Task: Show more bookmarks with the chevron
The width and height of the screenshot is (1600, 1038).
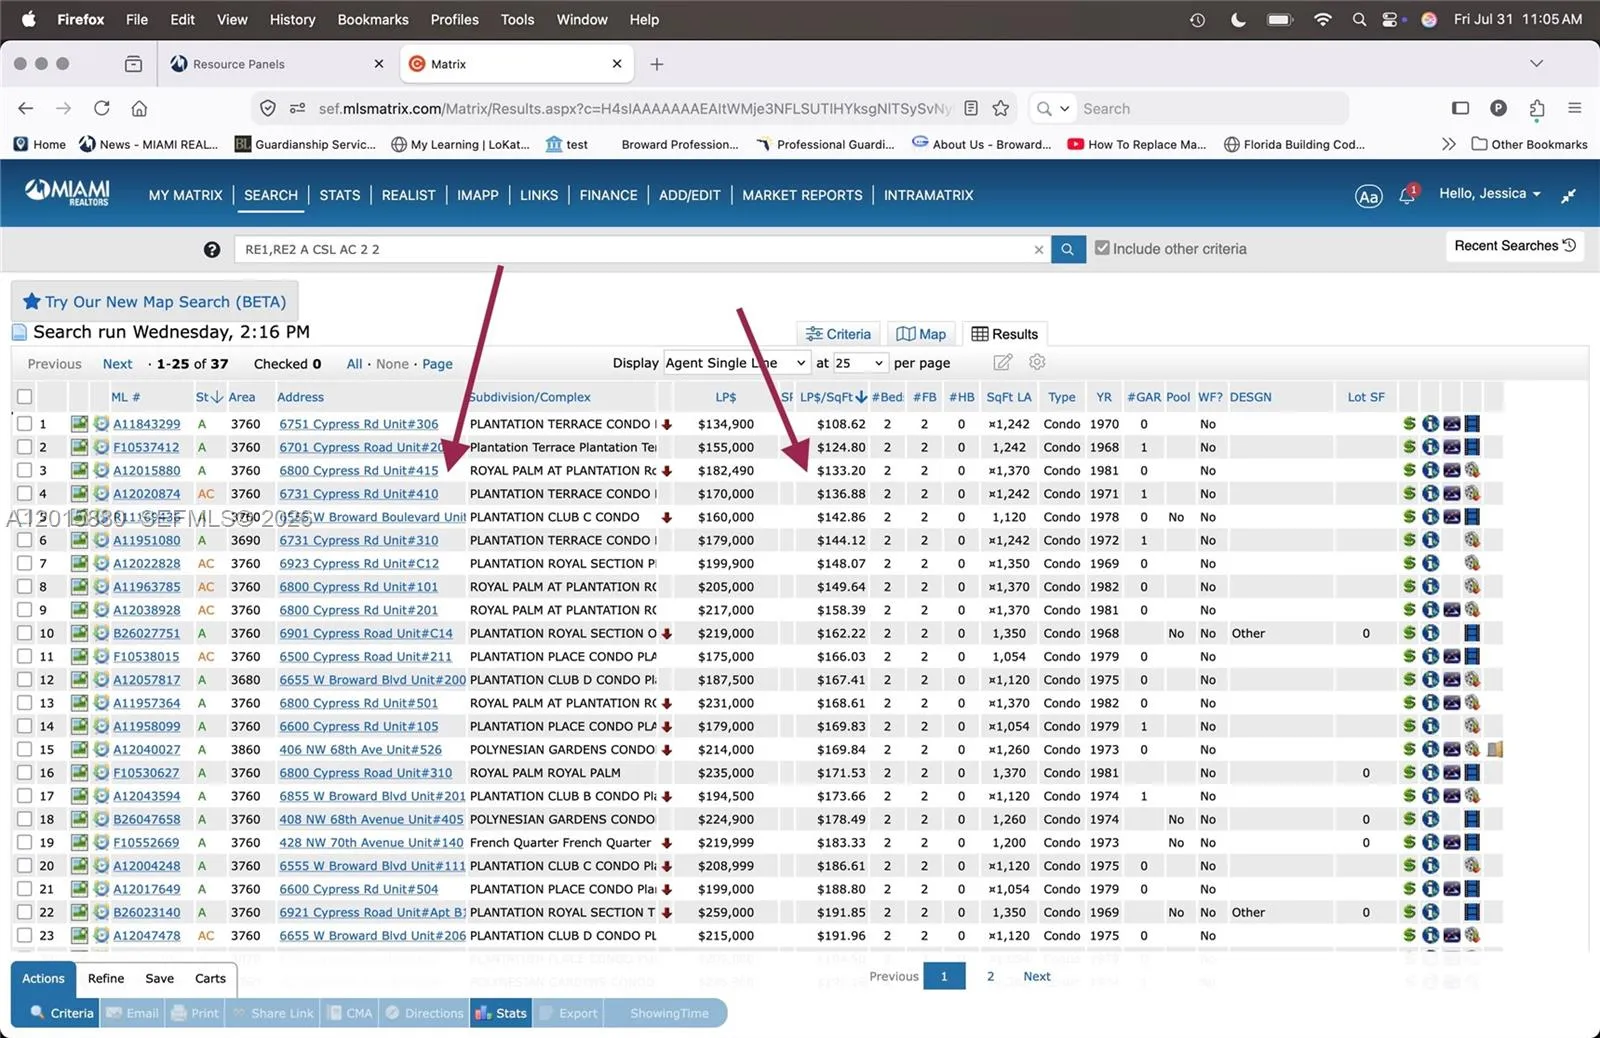Action: coord(1448,144)
